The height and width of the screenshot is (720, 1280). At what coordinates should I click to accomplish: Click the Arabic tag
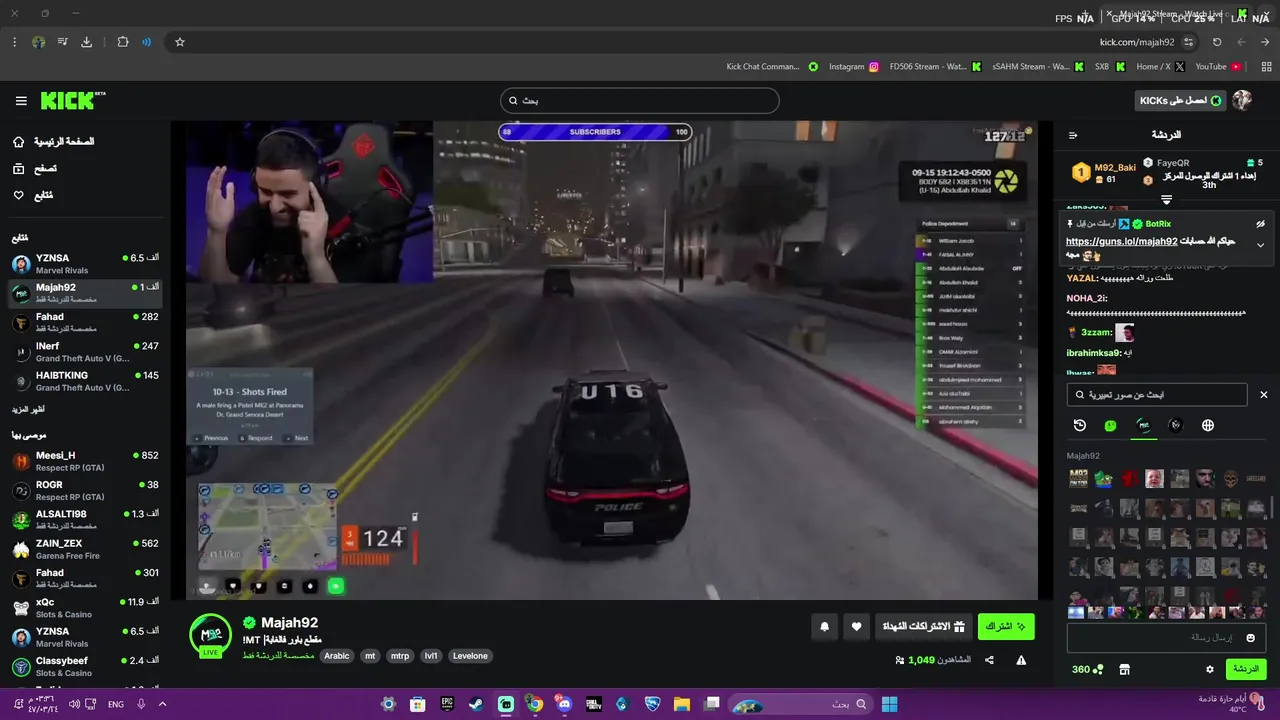point(337,656)
